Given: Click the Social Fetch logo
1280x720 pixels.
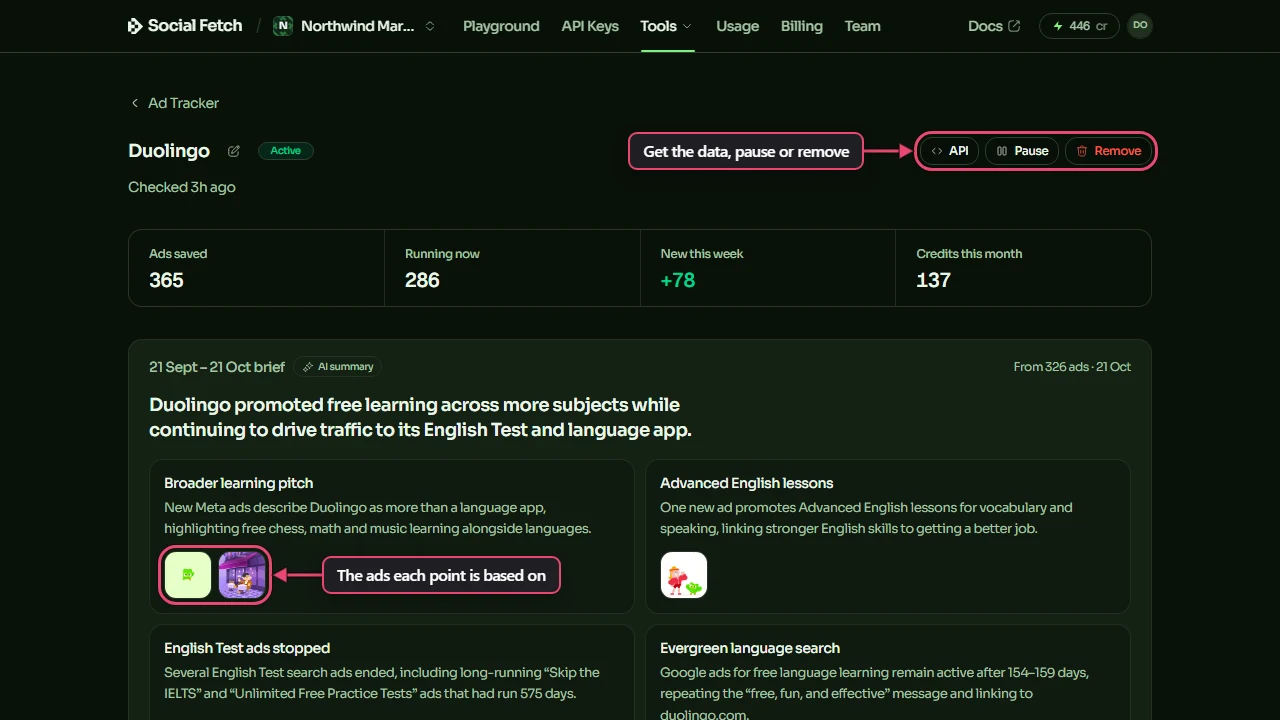Looking at the screenshot, I should 185,26.
